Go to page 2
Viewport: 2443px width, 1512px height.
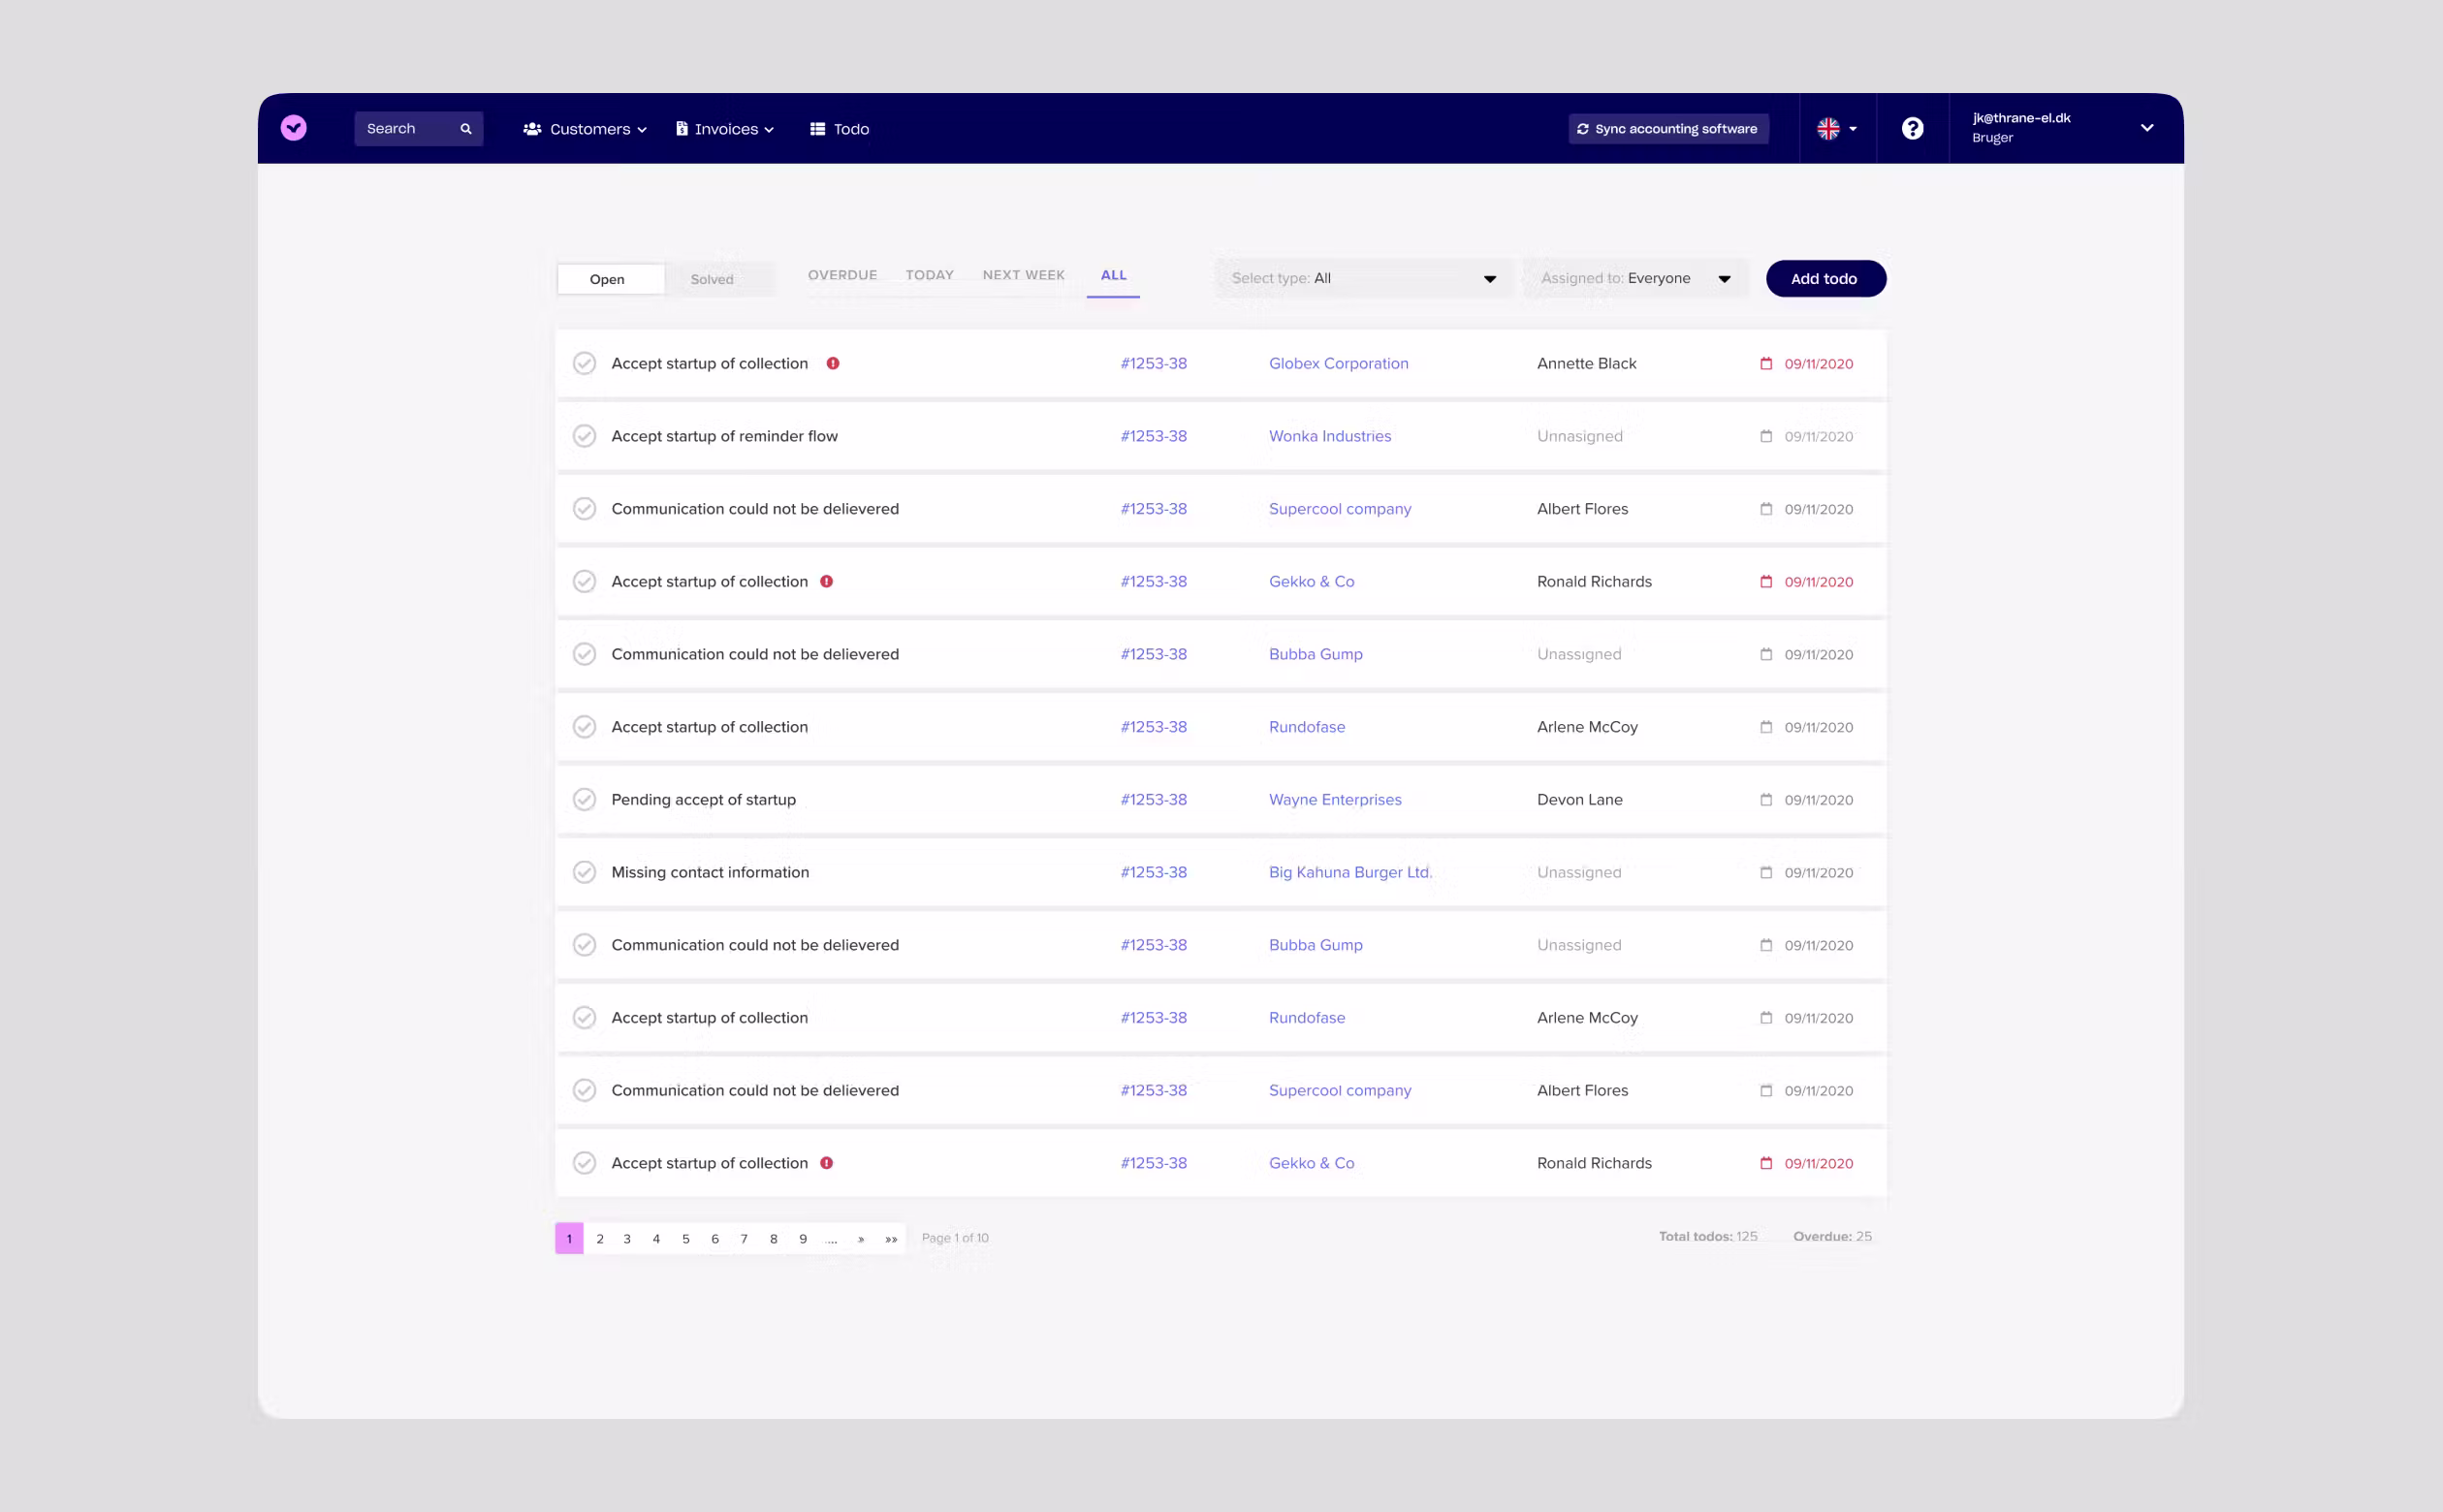pos(599,1239)
